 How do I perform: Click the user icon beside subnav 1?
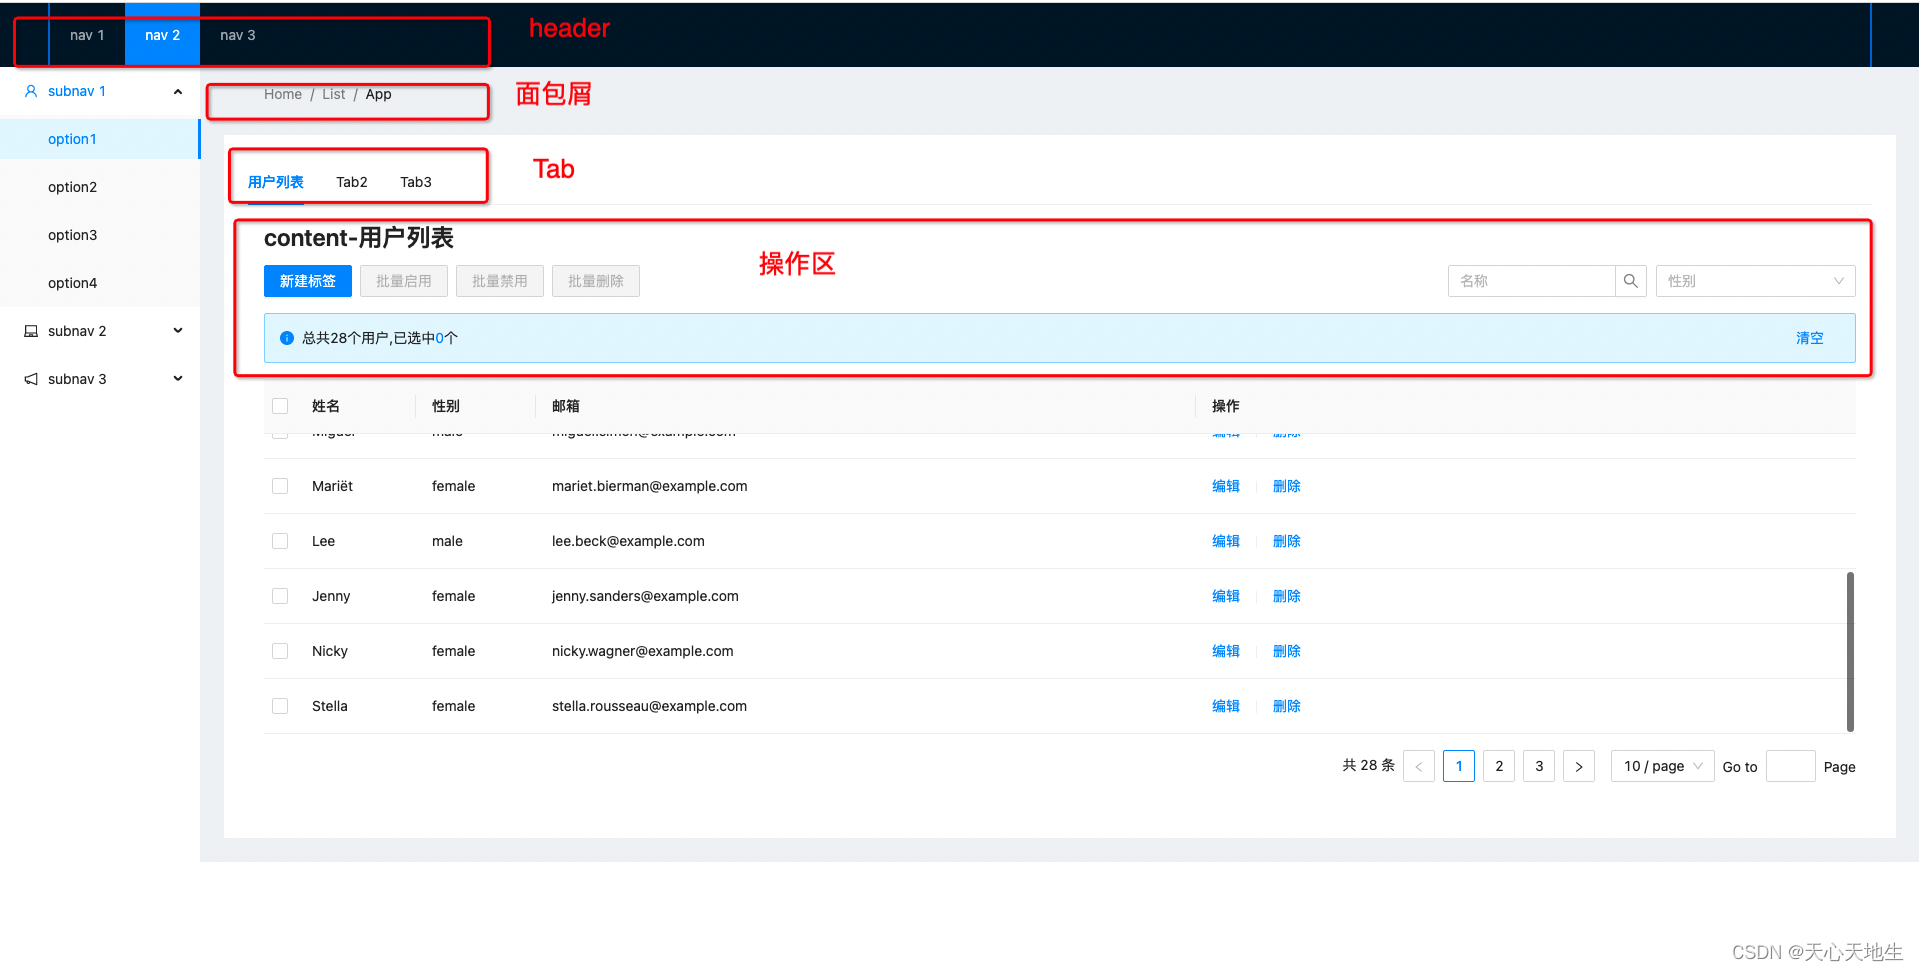pos(31,91)
